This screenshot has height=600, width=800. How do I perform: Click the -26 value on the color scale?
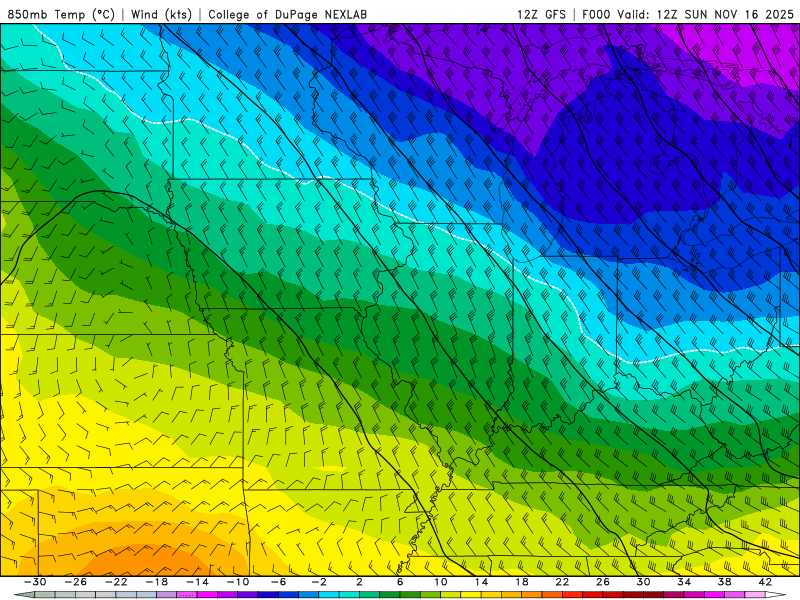pos(76,582)
